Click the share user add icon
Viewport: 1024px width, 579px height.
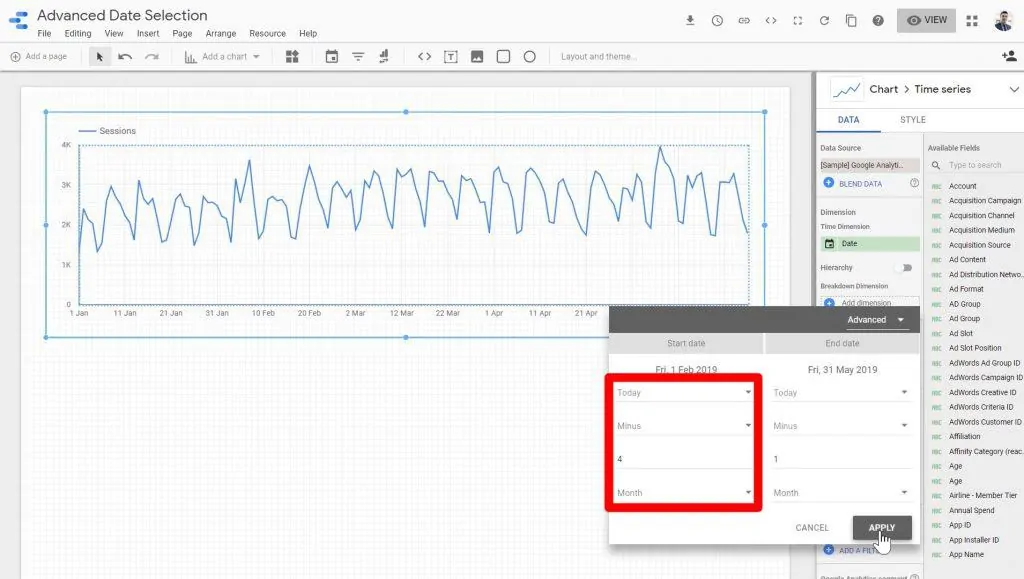coord(1008,57)
